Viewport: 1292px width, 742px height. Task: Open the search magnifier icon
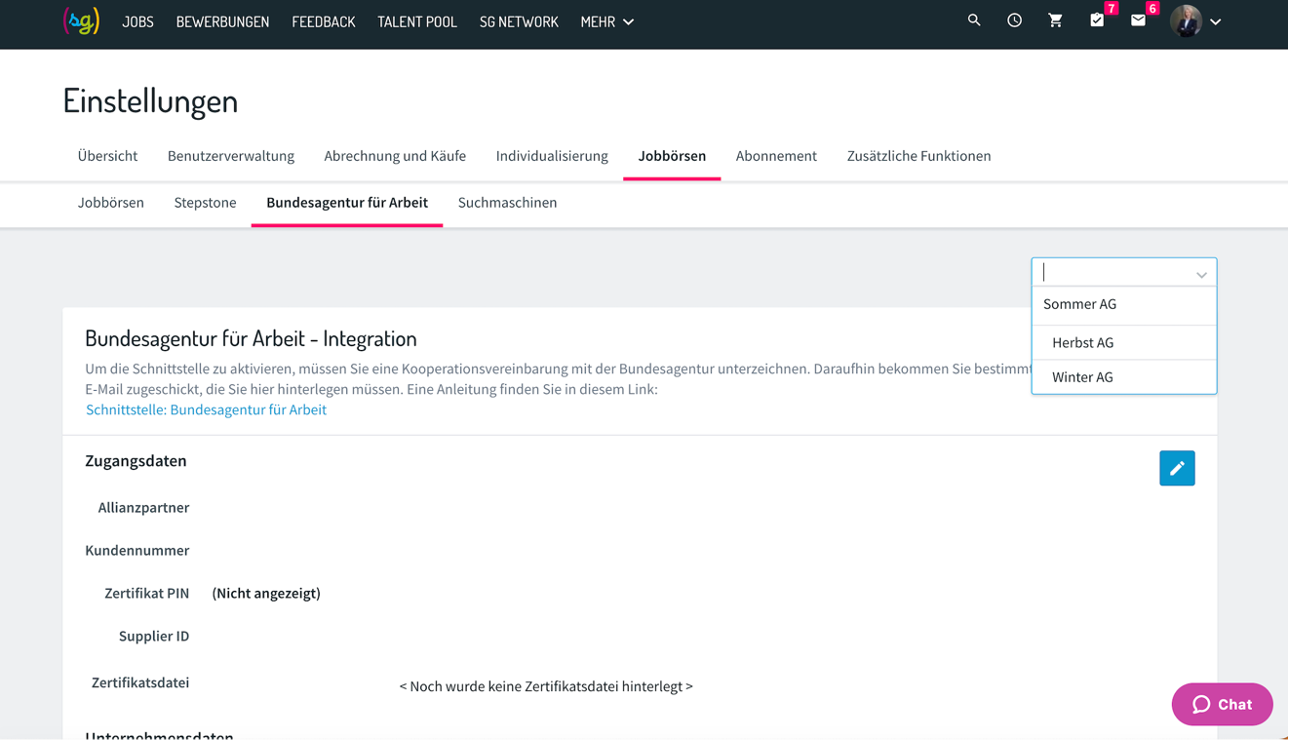[x=974, y=20]
